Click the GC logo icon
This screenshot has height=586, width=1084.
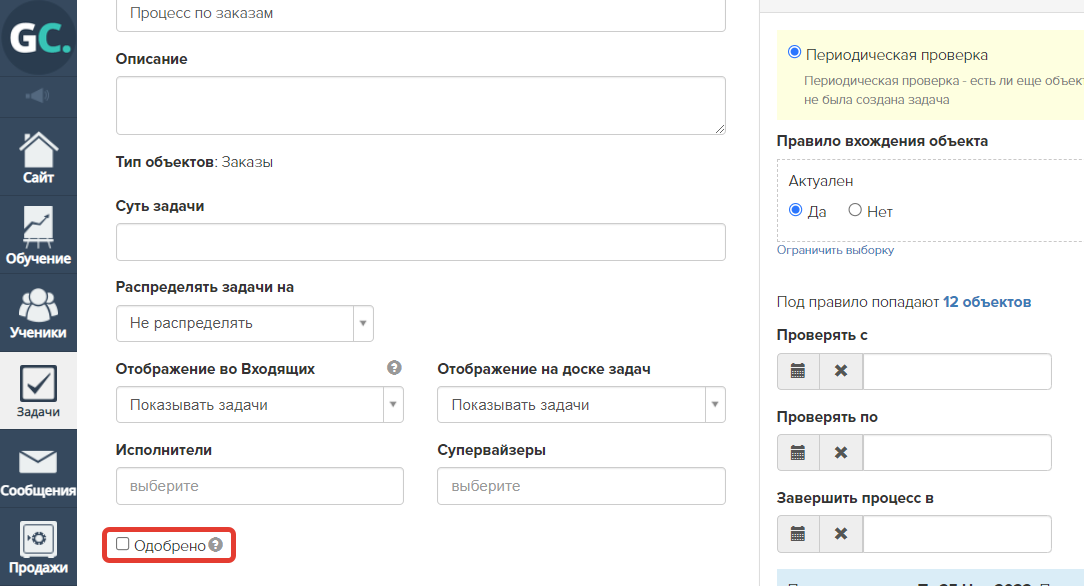pyautogui.click(x=38, y=38)
